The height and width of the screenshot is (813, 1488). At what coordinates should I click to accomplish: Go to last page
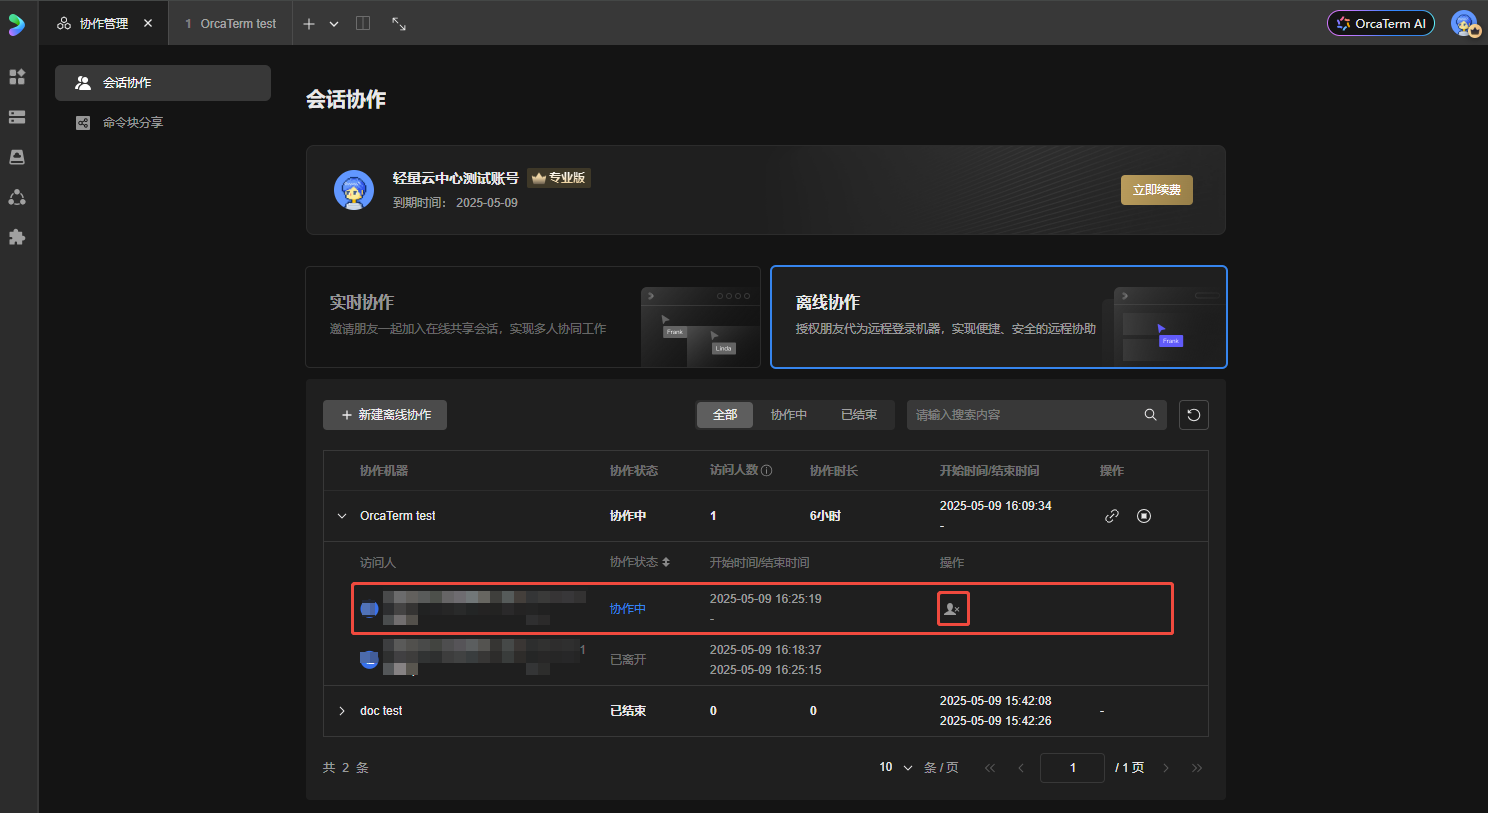[1197, 768]
